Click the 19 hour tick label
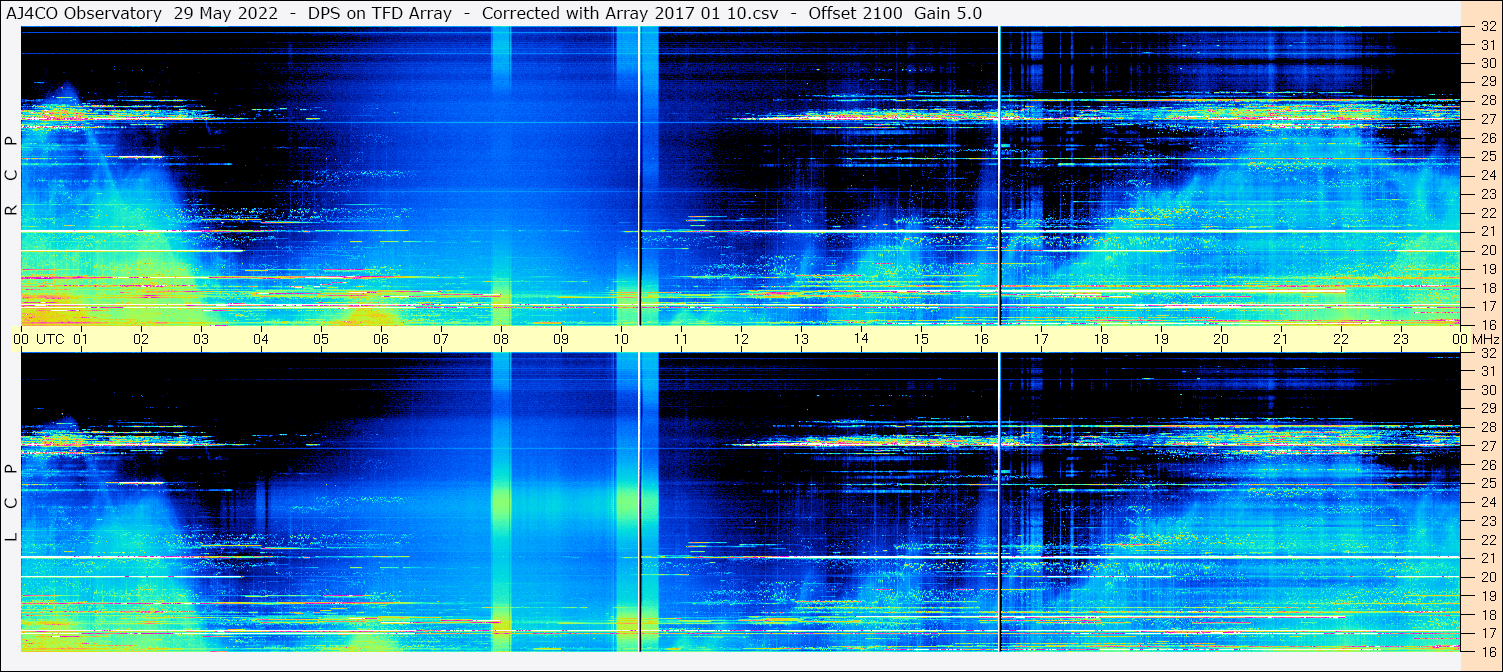 pos(1161,339)
